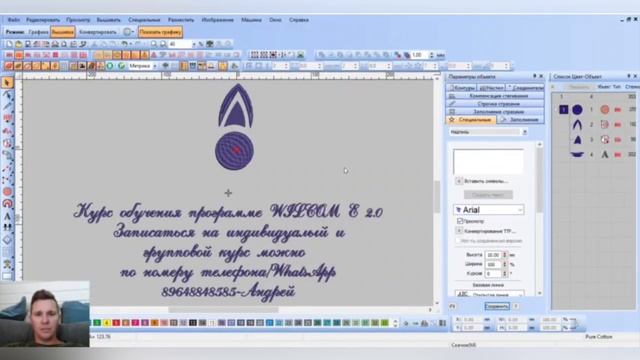Open the Разместить menu
The width and height of the screenshot is (640, 360).
click(181, 20)
